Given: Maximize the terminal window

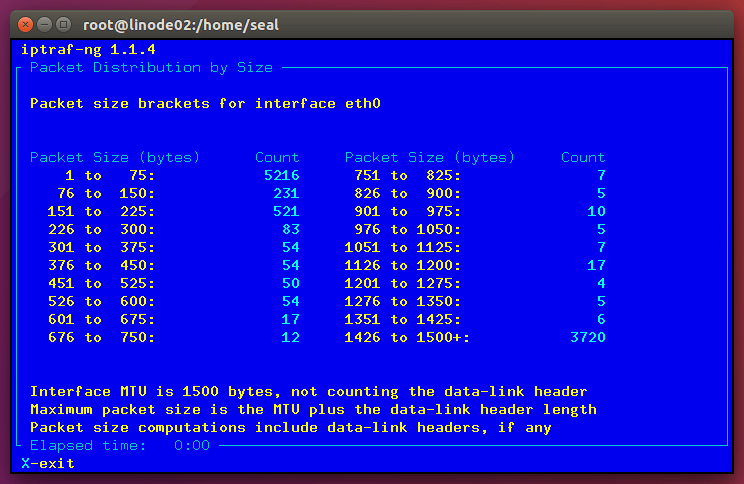Looking at the screenshot, I should pyautogui.click(x=63, y=25).
